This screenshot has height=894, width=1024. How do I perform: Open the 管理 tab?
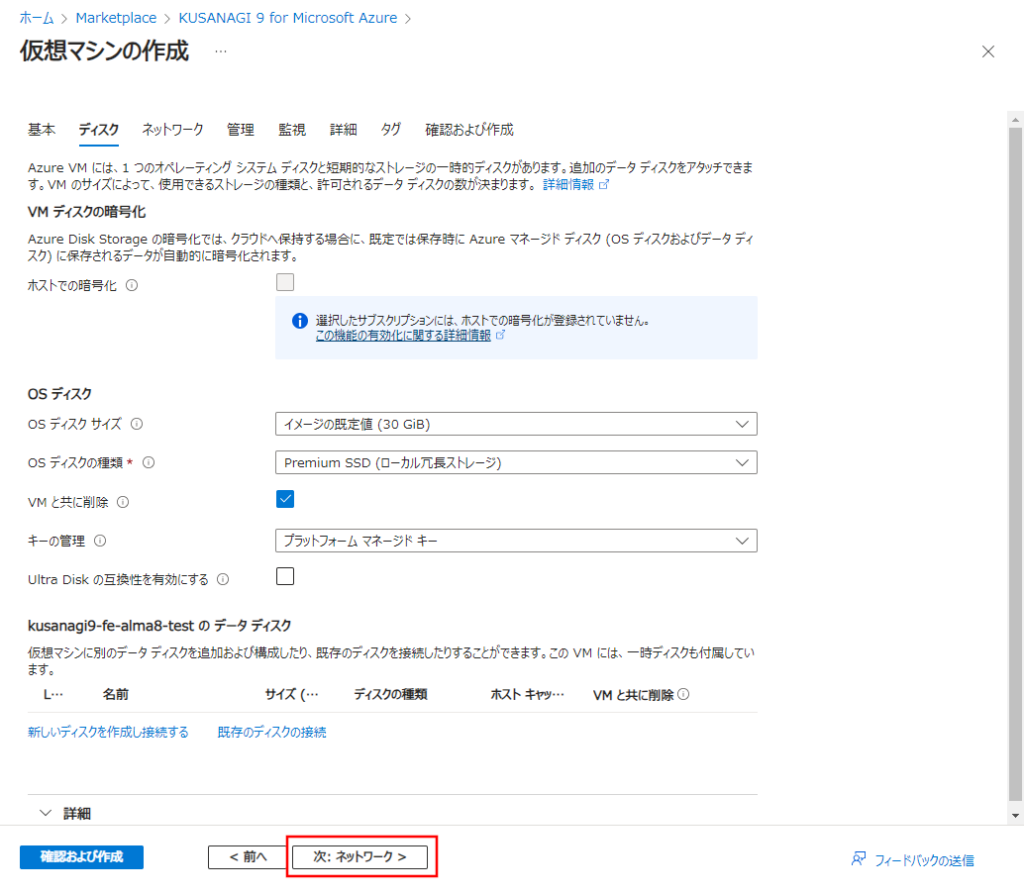pos(240,129)
